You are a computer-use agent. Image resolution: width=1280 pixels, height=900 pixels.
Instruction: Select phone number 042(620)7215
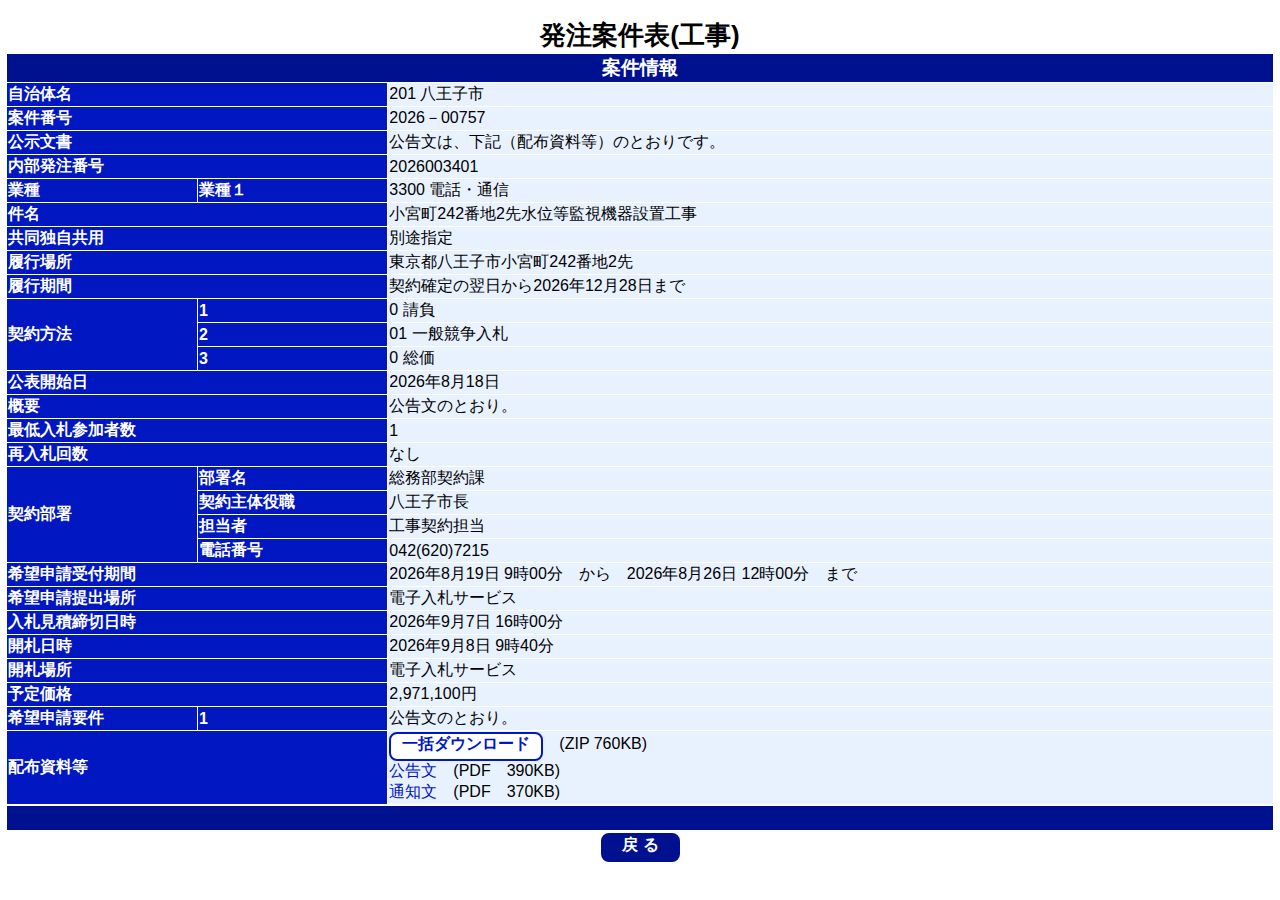439,551
